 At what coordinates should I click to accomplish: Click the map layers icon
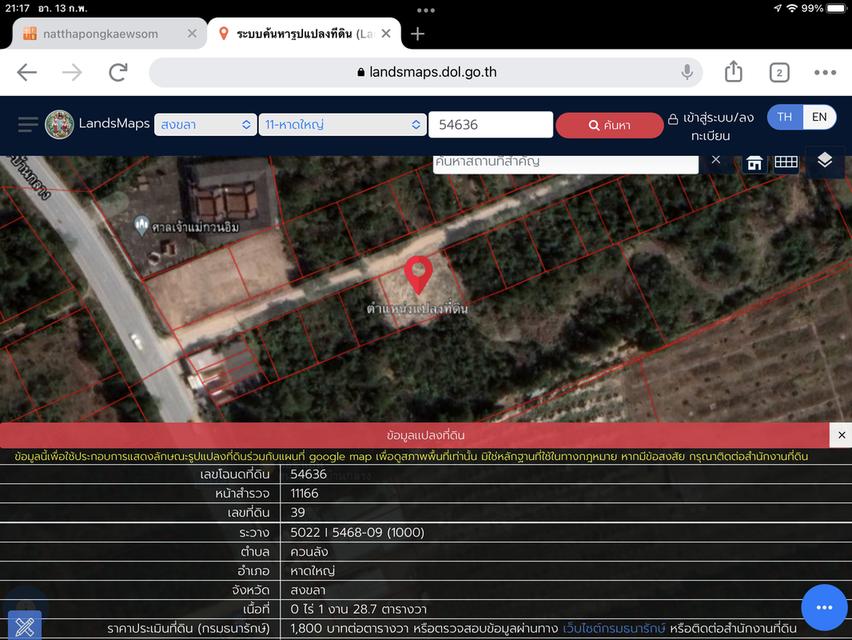824,161
